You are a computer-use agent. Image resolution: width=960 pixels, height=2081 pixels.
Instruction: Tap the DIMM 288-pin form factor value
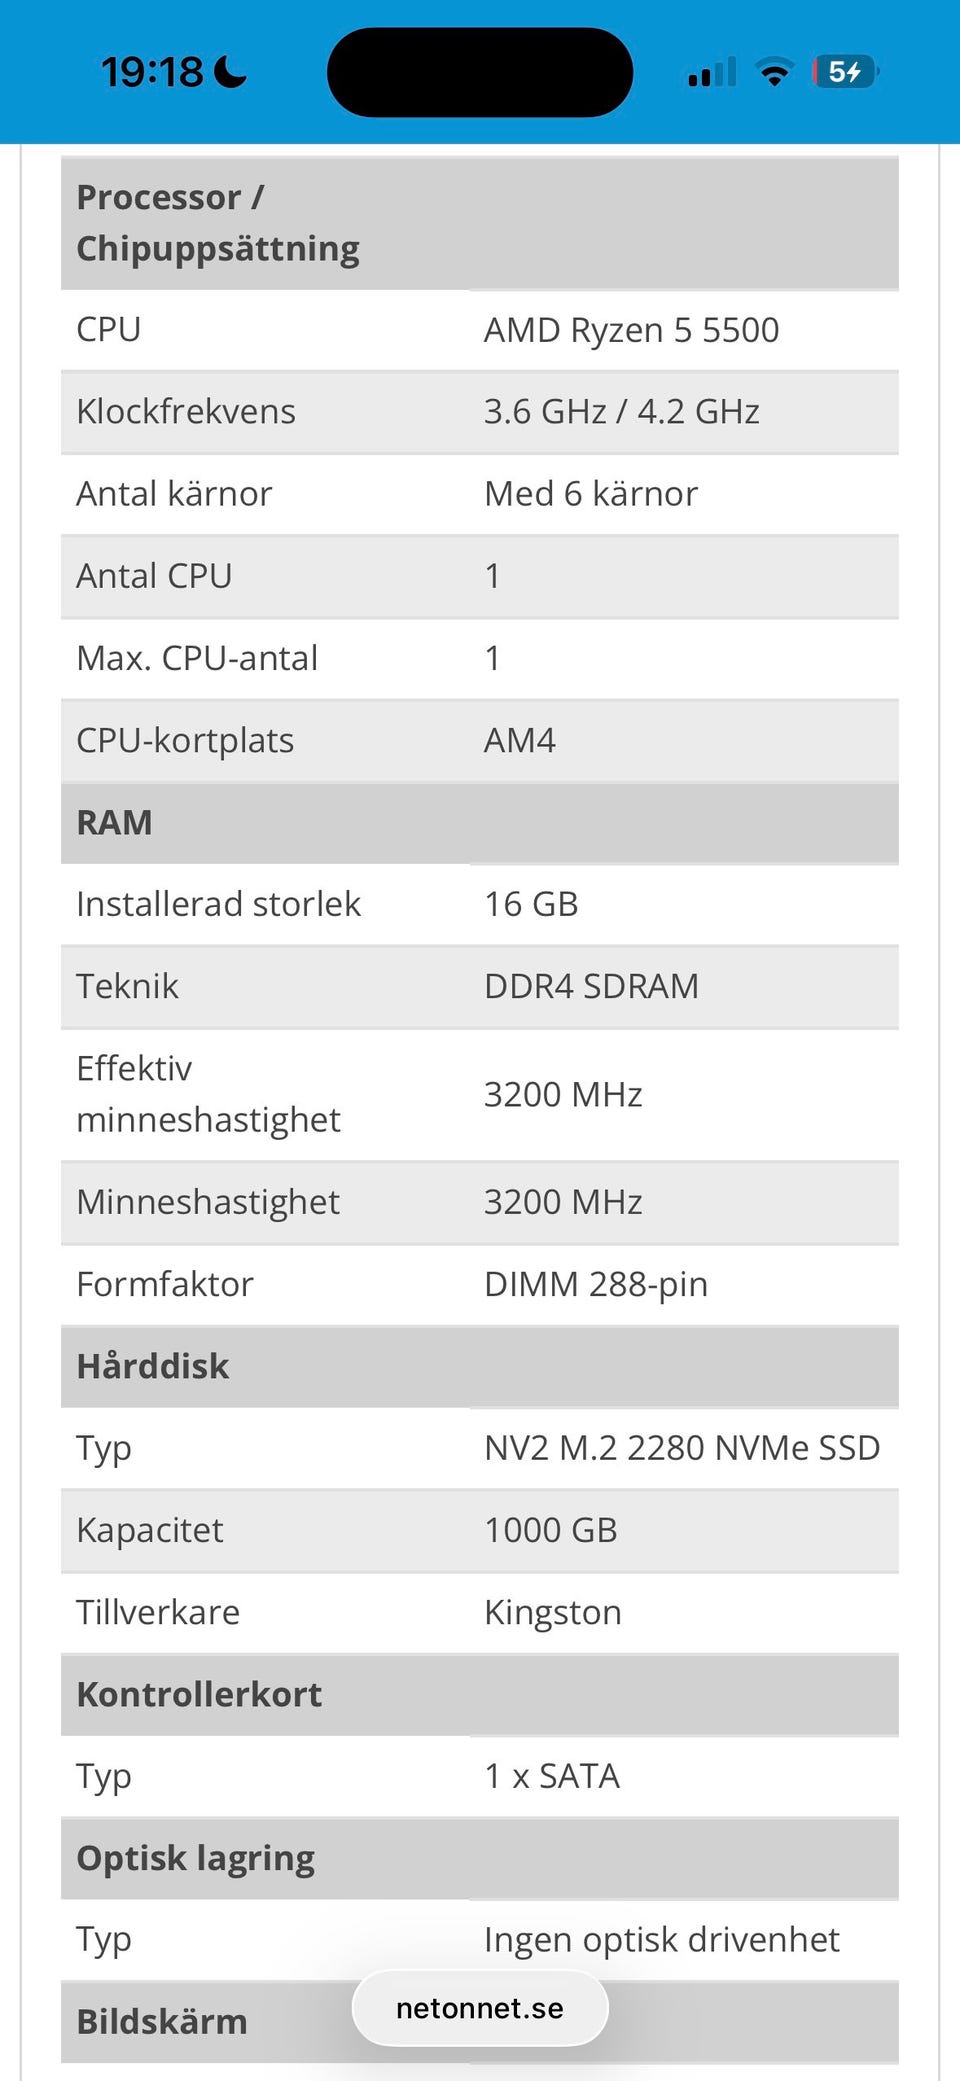tap(596, 1284)
